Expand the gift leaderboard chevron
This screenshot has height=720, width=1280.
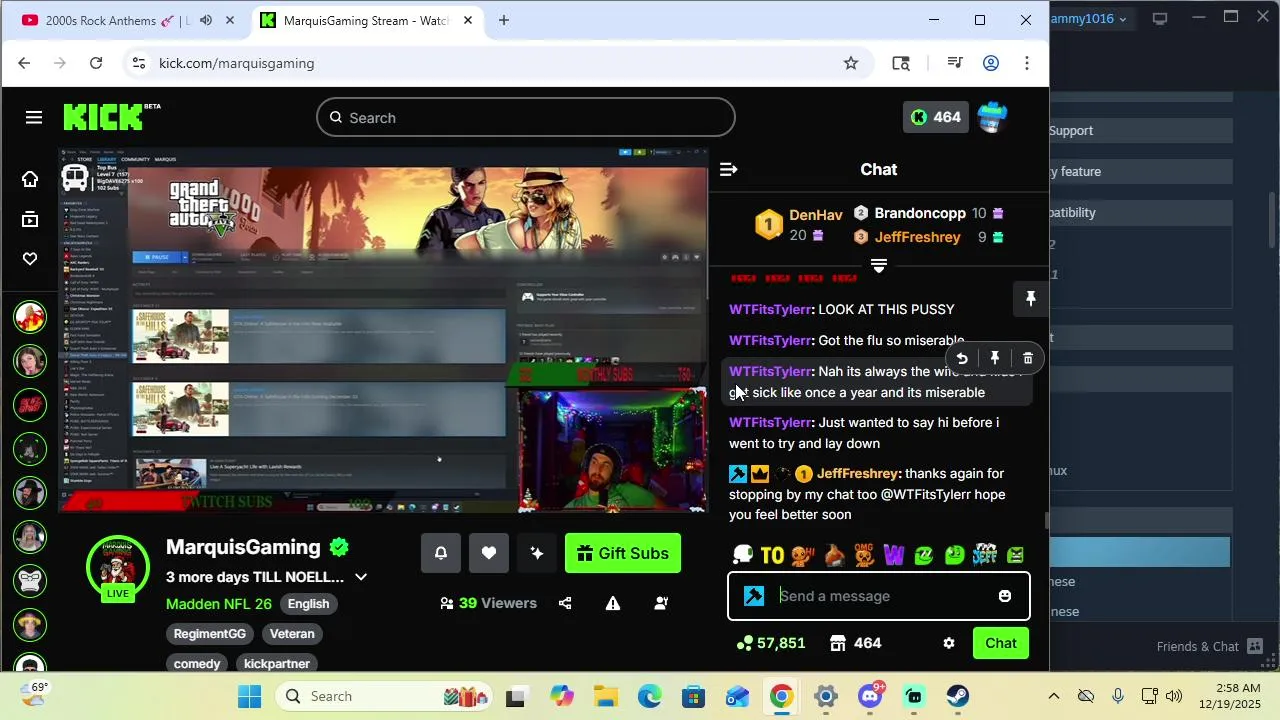point(879,266)
